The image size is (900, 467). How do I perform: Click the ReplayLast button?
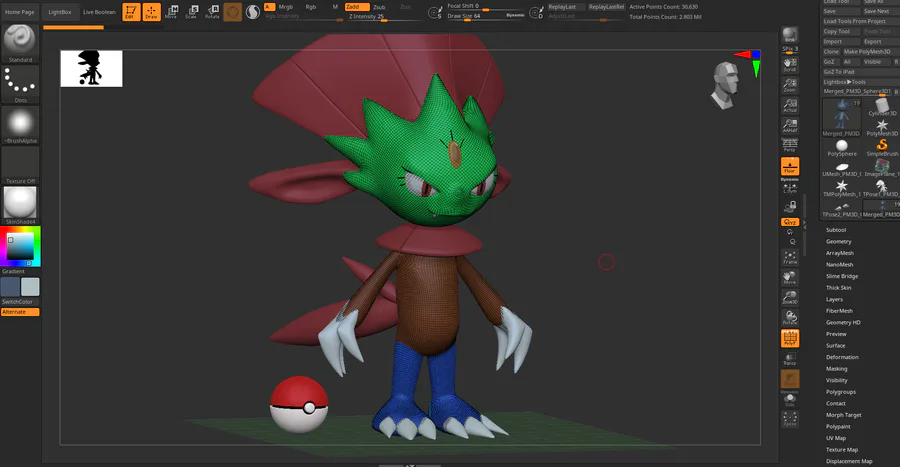565,7
